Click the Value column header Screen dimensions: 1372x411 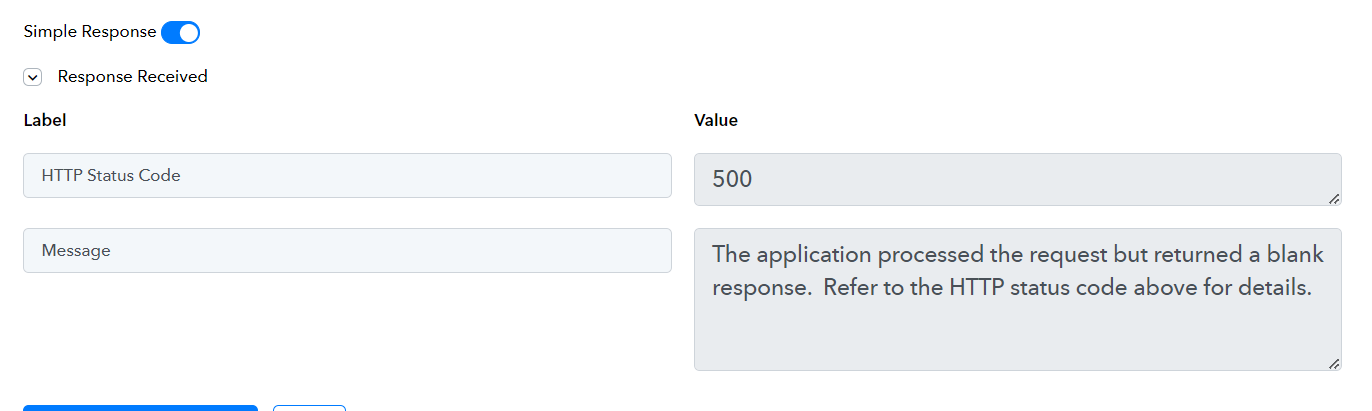pyautogui.click(x=716, y=120)
